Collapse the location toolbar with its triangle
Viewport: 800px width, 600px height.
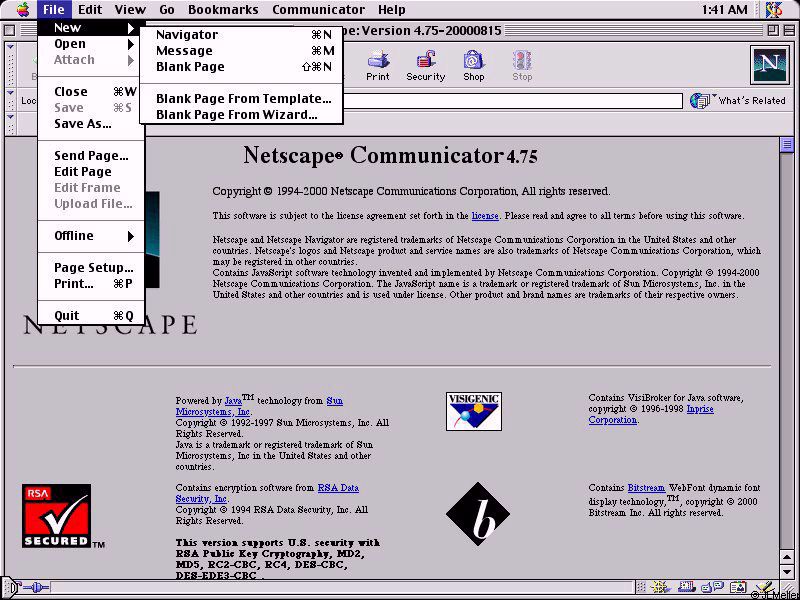click(x=10, y=93)
